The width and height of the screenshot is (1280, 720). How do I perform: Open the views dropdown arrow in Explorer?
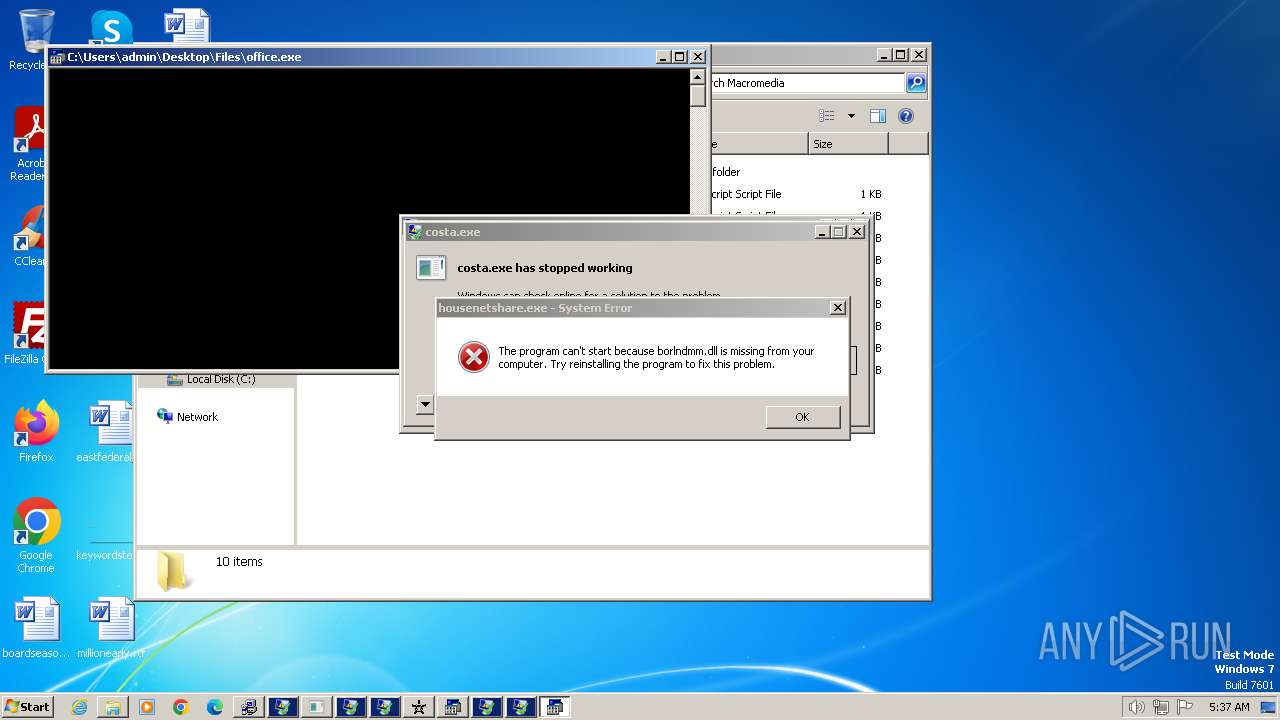tap(851, 116)
